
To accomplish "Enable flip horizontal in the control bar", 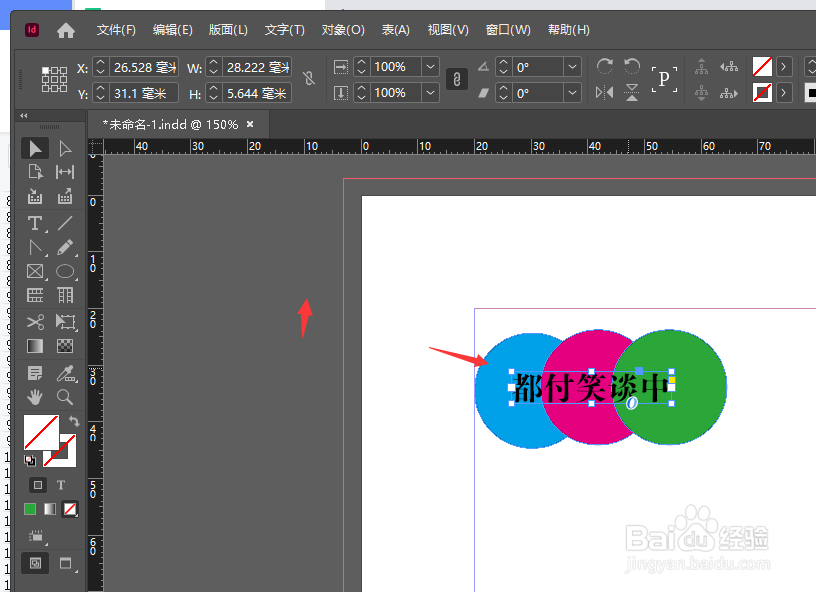I will point(605,92).
